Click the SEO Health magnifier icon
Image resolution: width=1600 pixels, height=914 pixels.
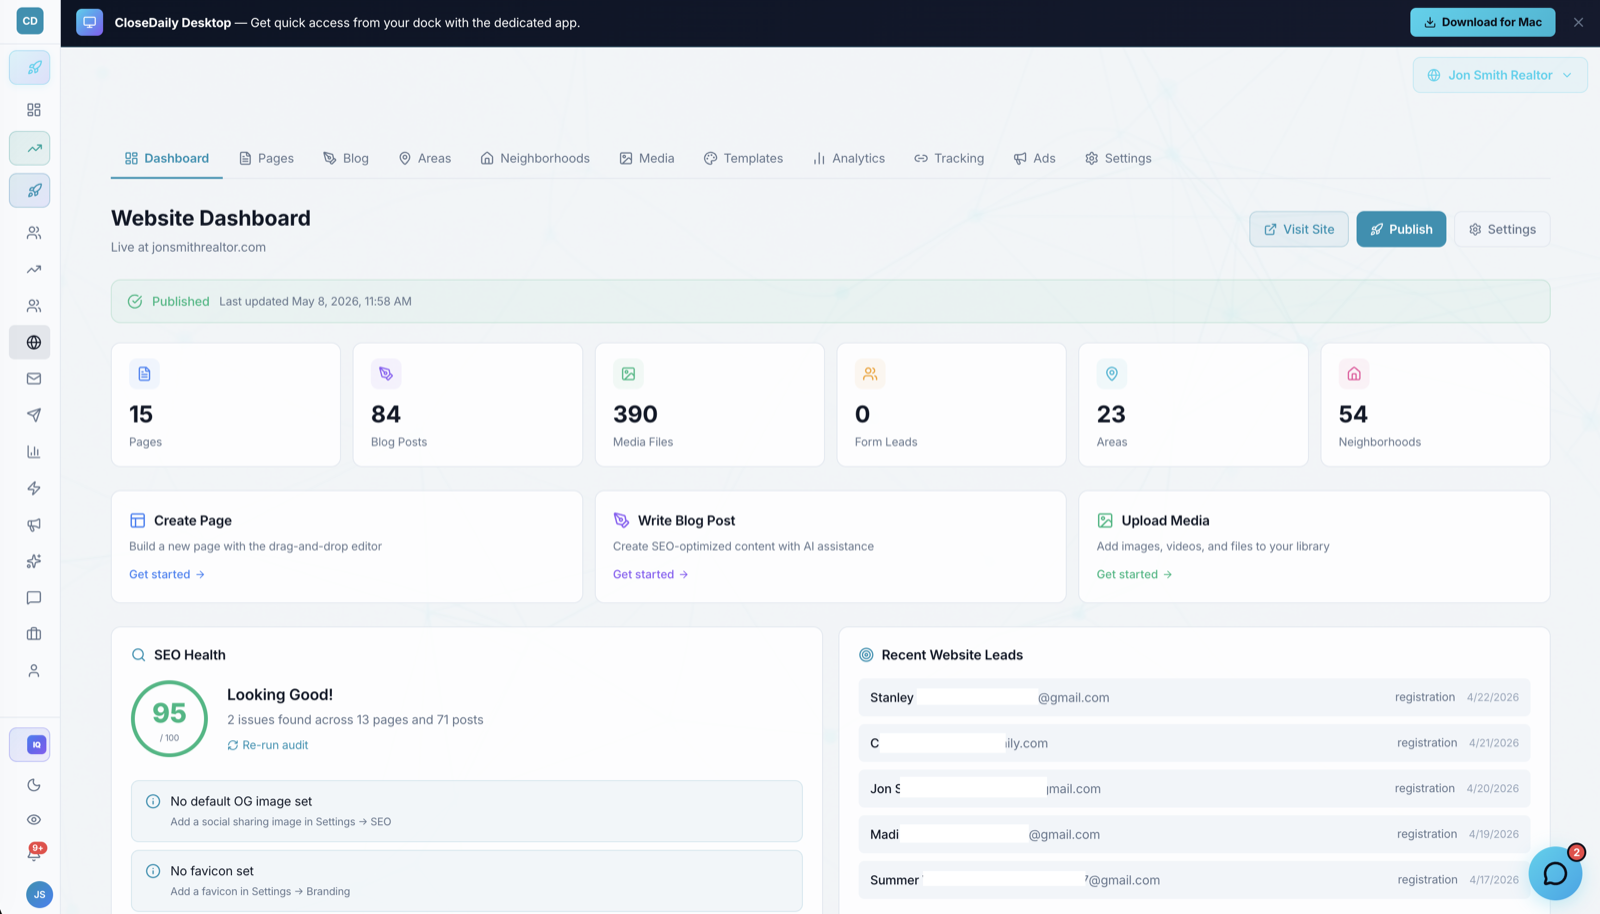coord(138,655)
